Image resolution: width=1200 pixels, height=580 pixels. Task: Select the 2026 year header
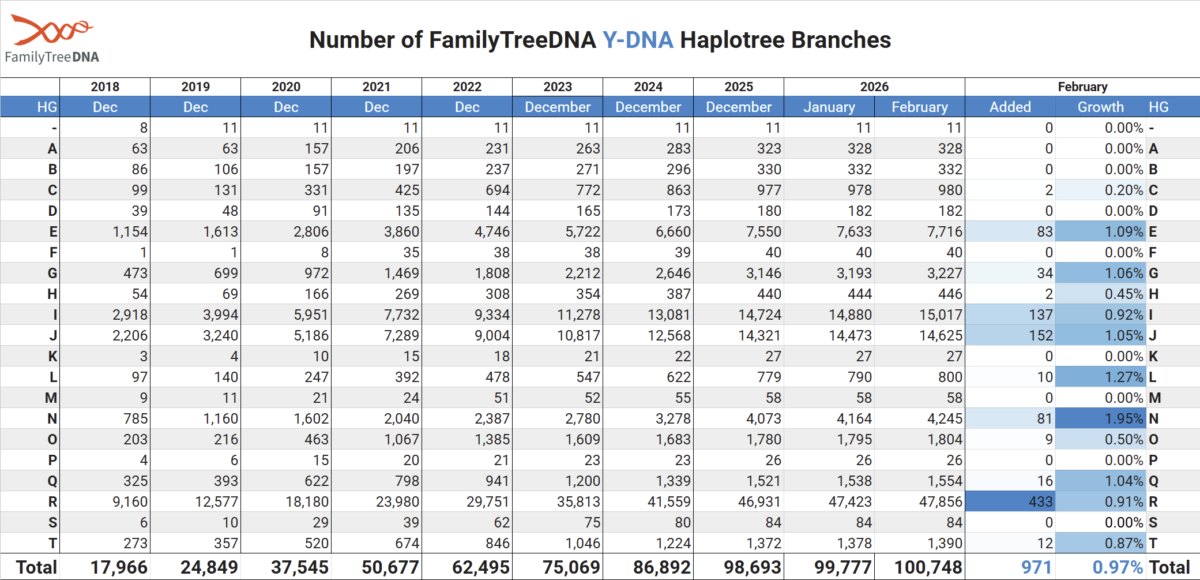[874, 87]
